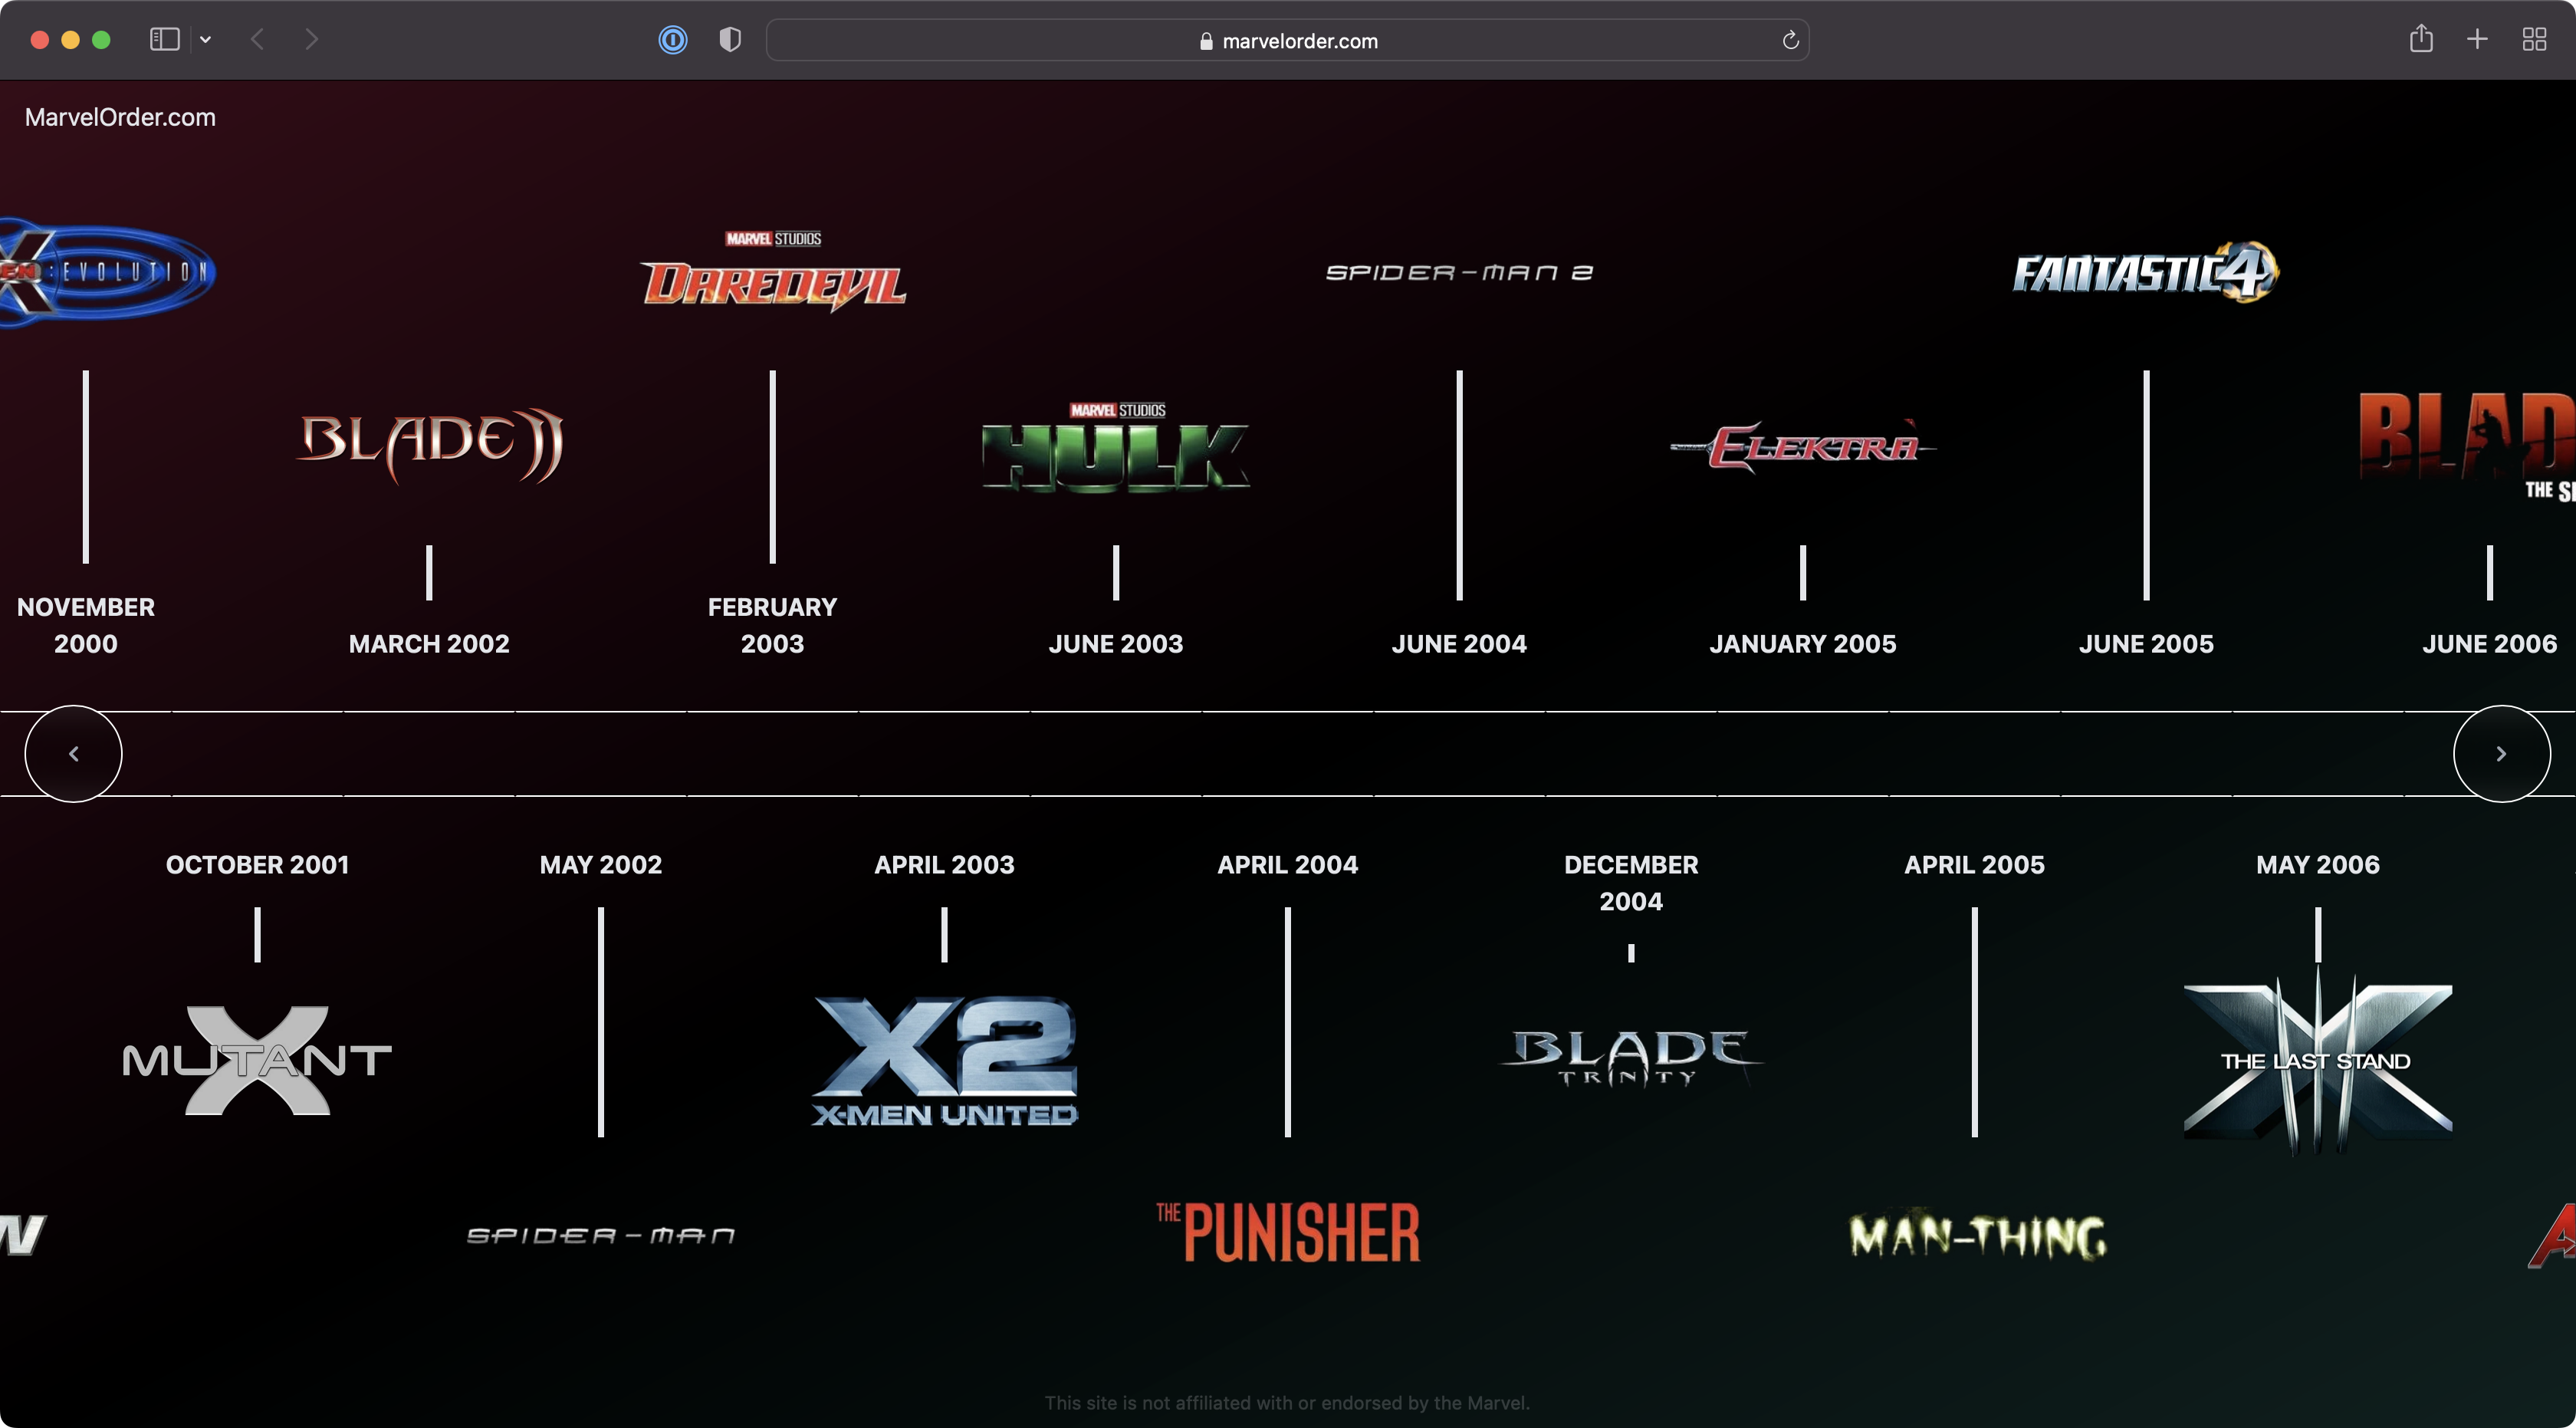
Task: Open a new tab with plus icon
Action: point(2477,40)
